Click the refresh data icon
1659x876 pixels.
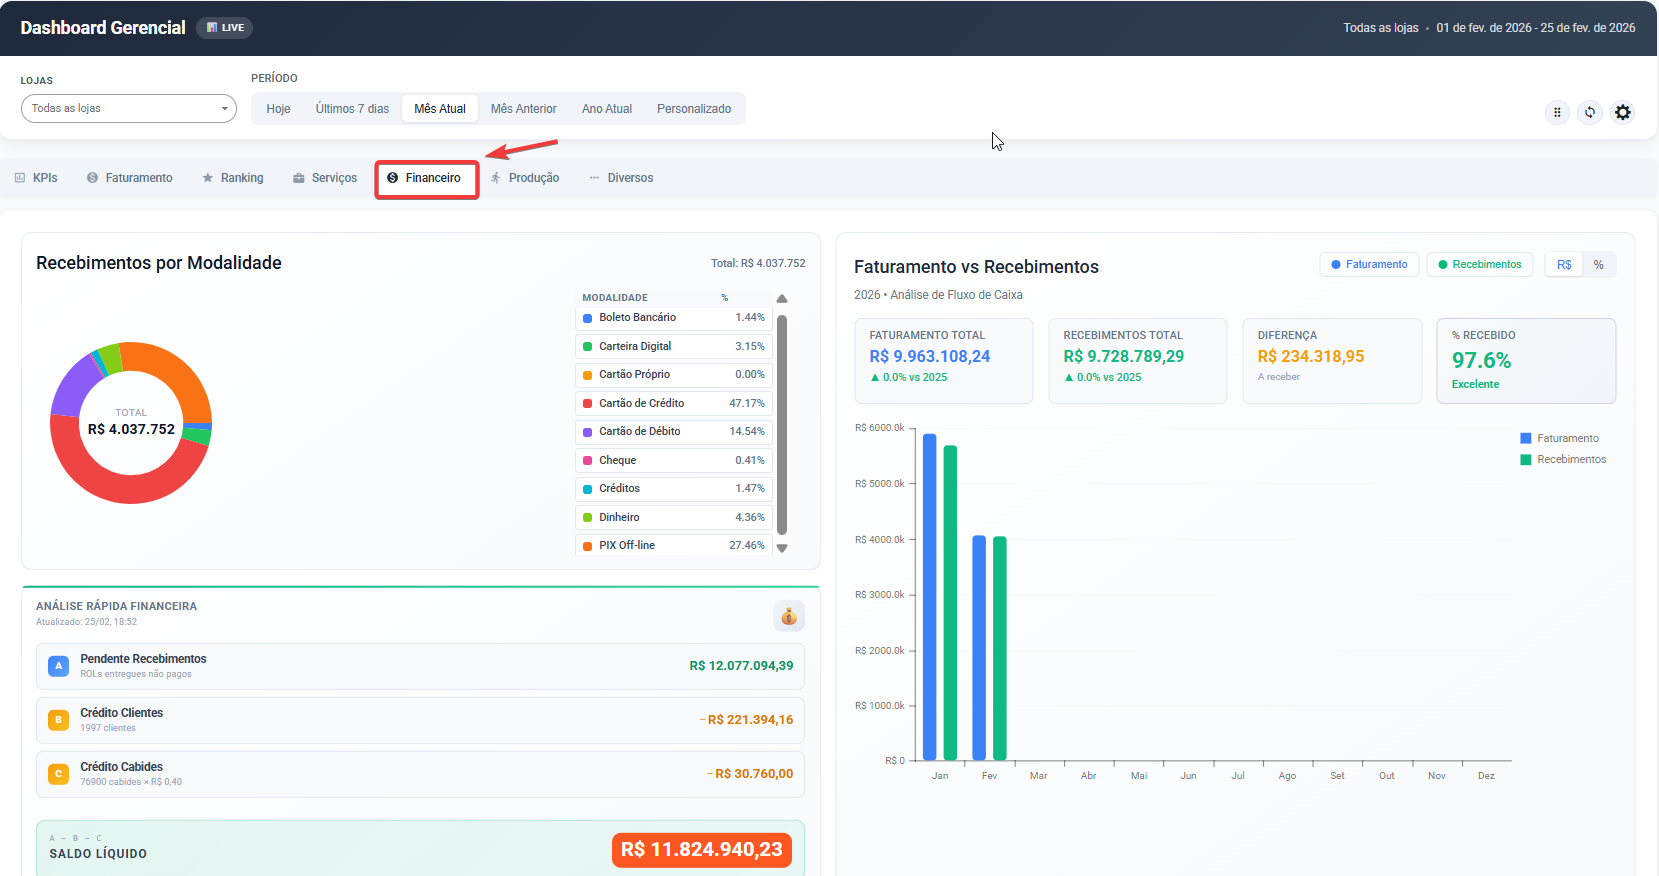pos(1589,112)
